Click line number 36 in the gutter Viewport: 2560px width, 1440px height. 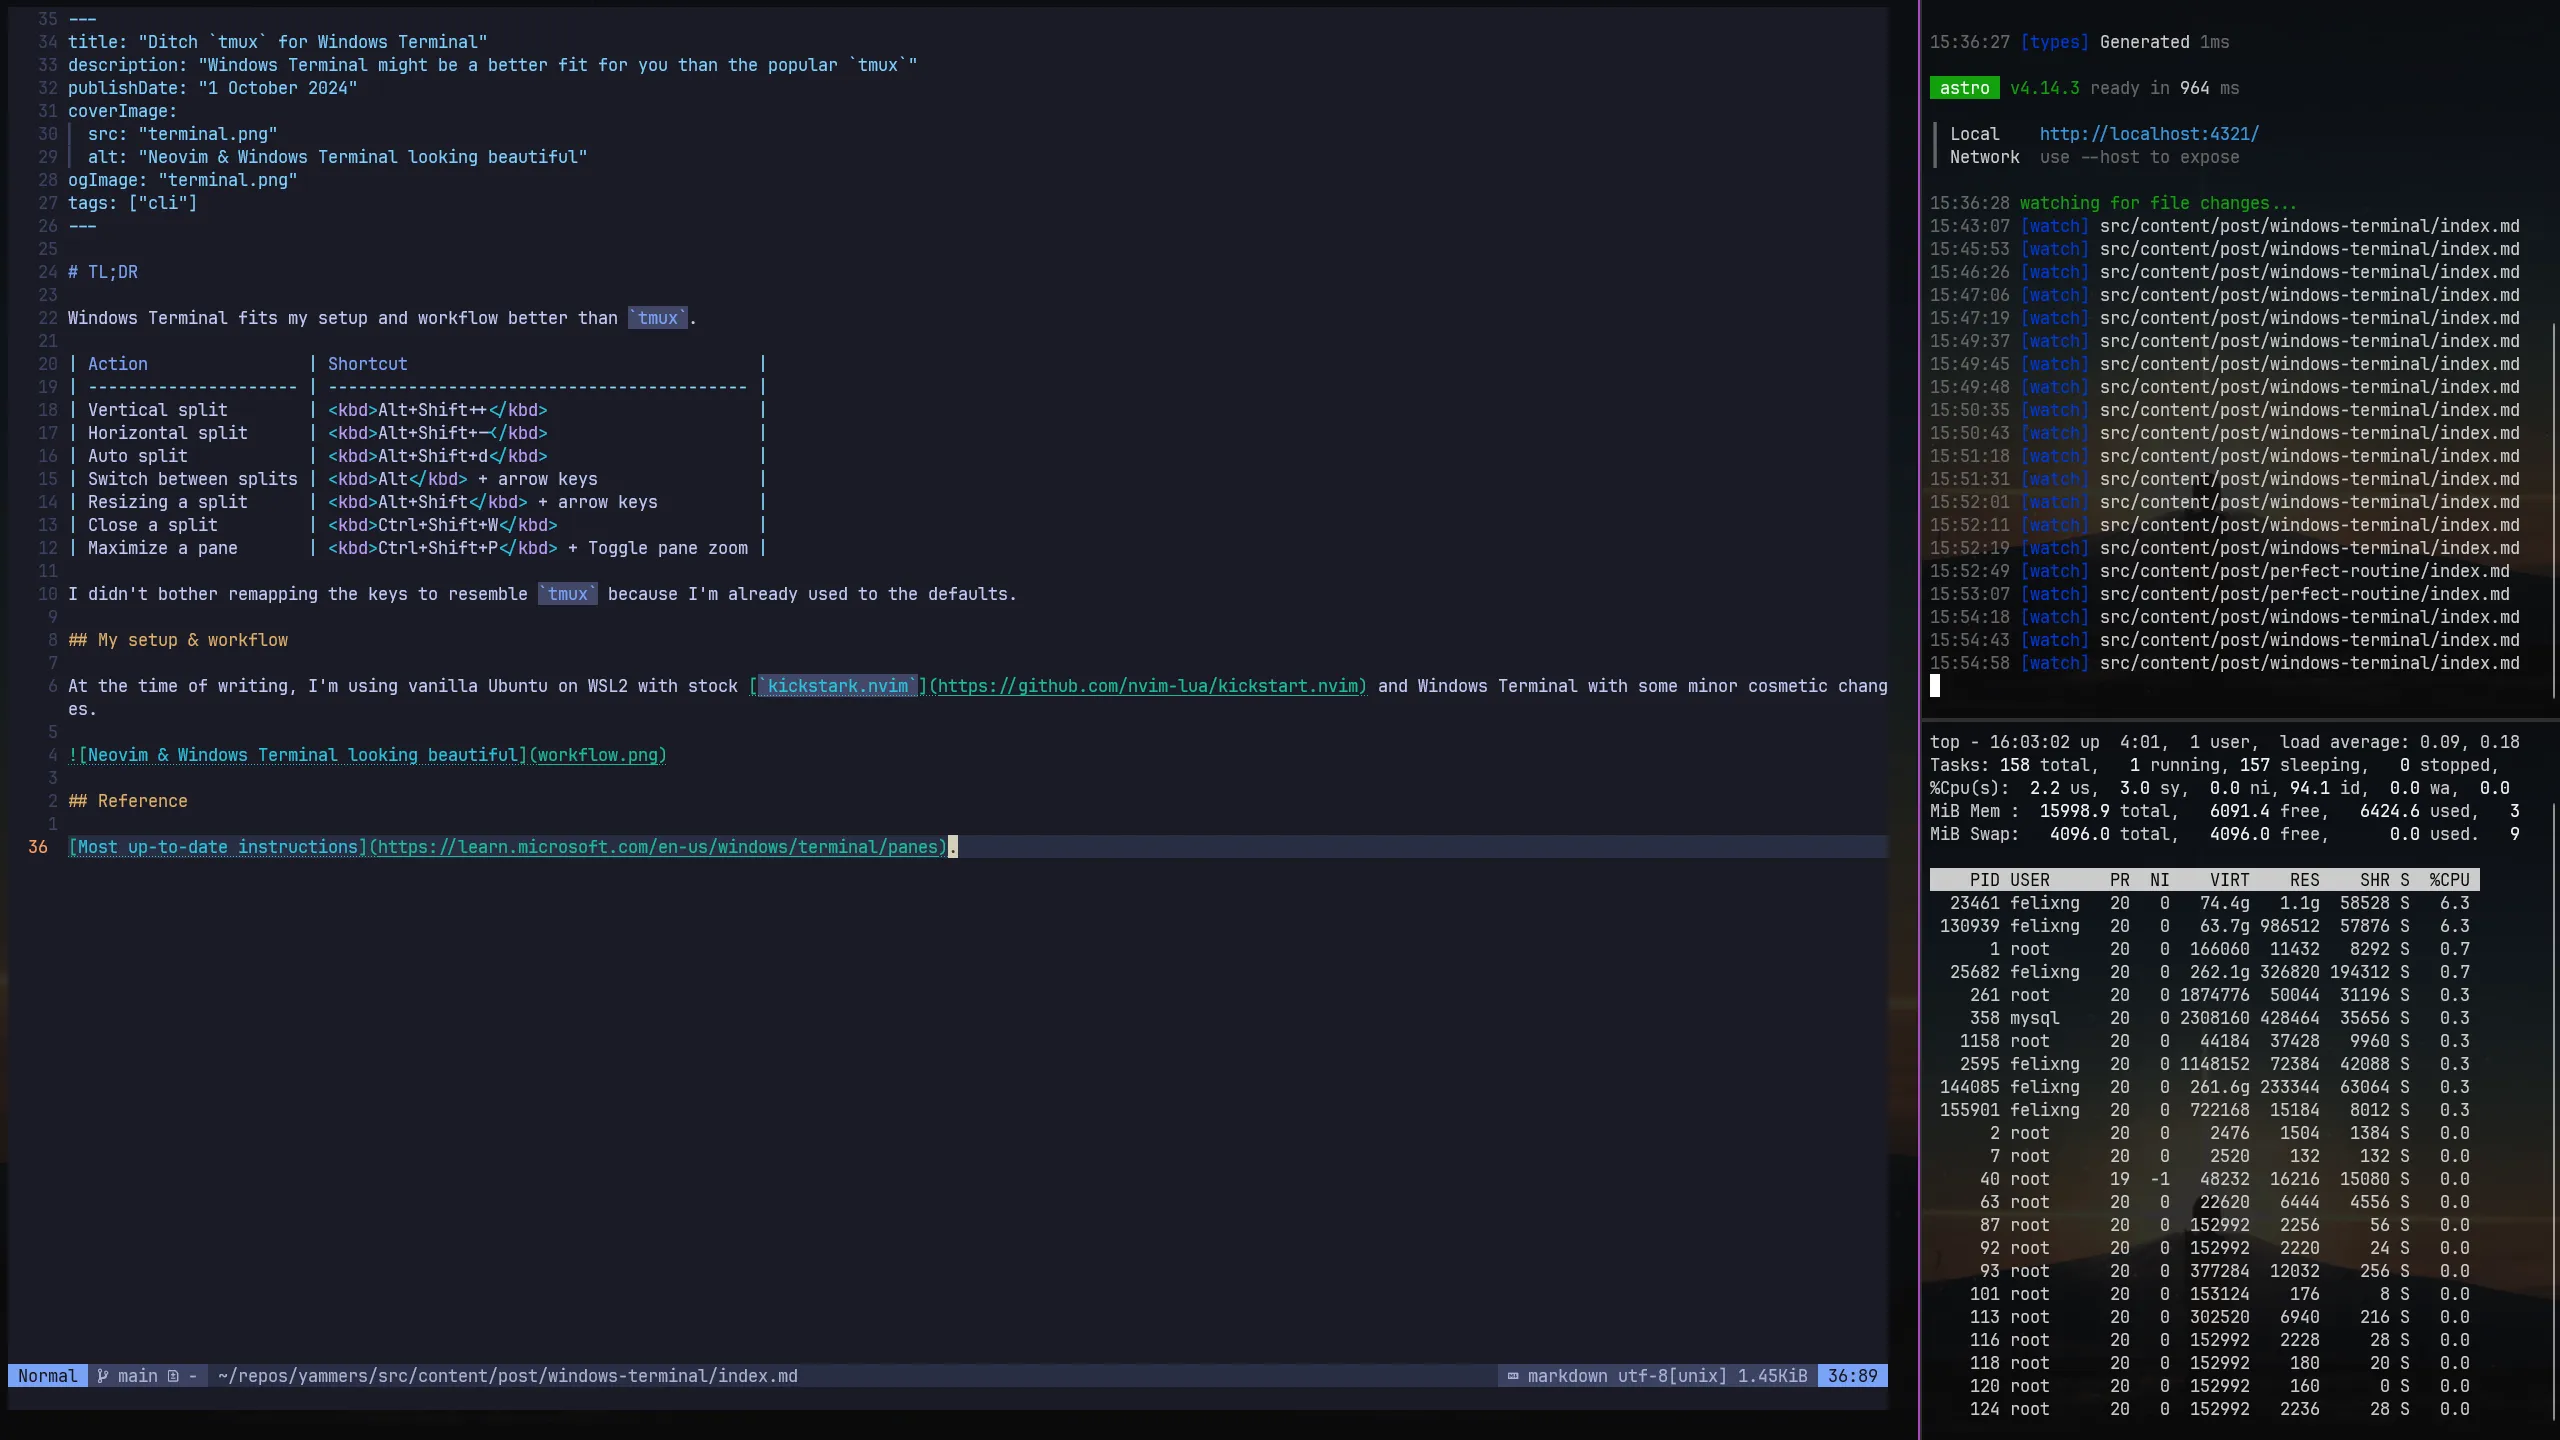(x=39, y=847)
